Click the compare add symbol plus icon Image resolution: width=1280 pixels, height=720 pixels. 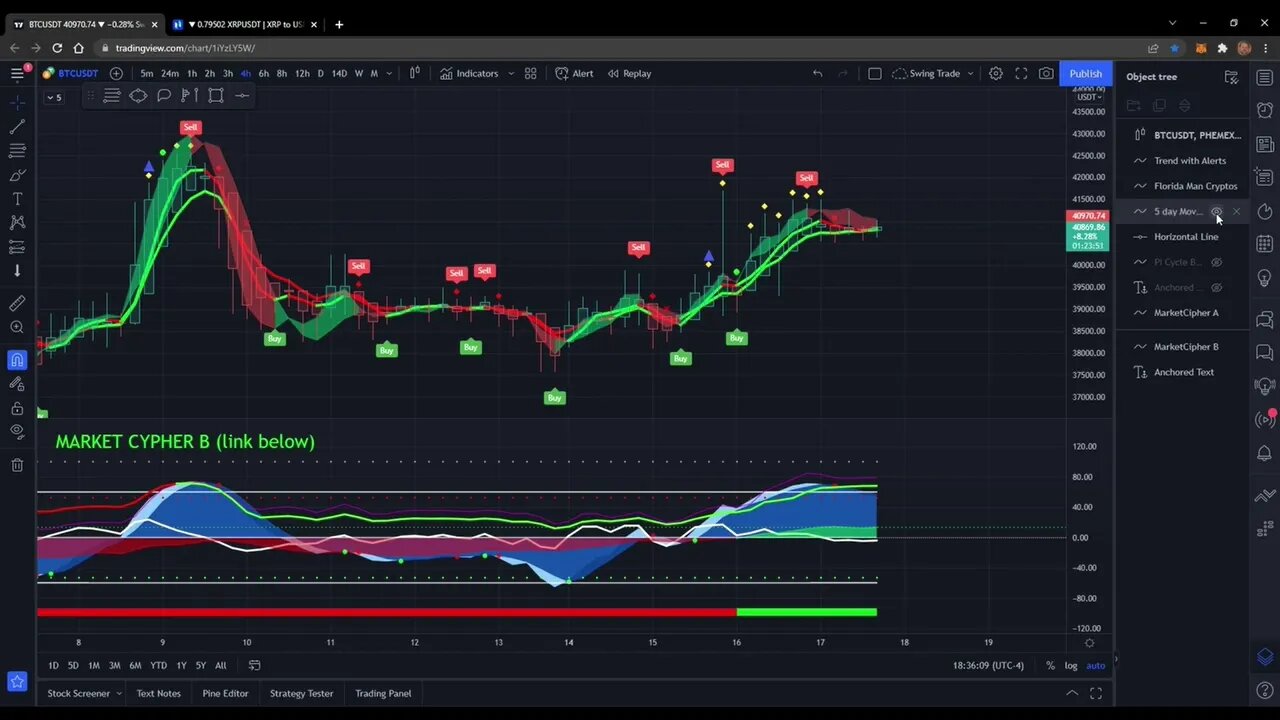(116, 73)
